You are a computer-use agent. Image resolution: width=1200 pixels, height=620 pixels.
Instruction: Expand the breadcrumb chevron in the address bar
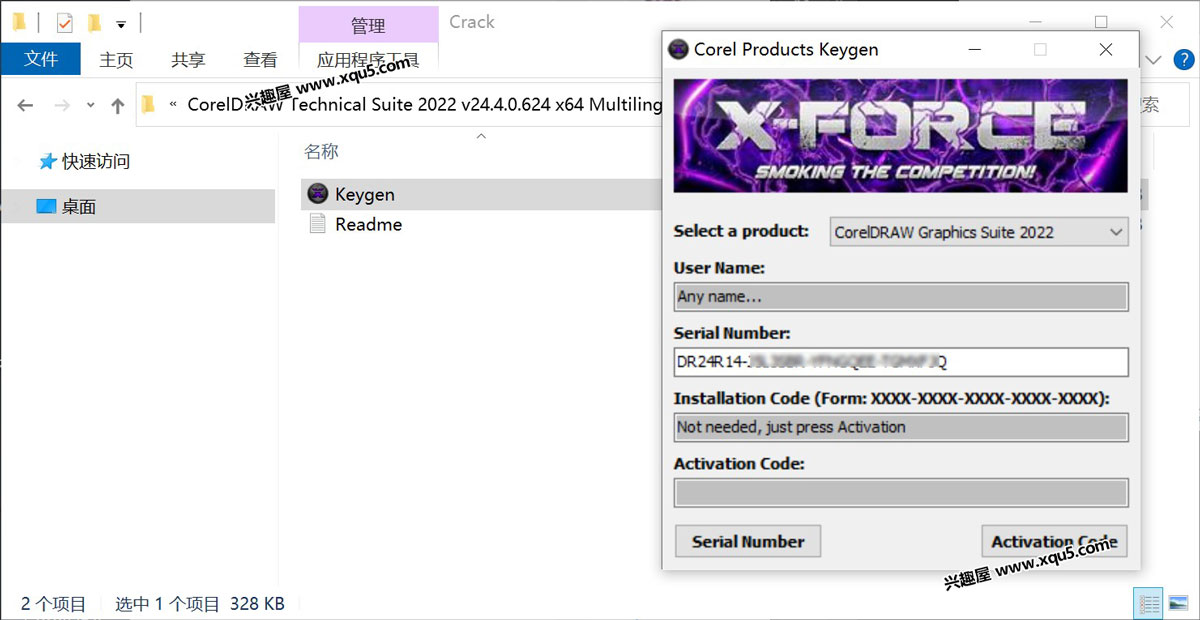point(174,104)
